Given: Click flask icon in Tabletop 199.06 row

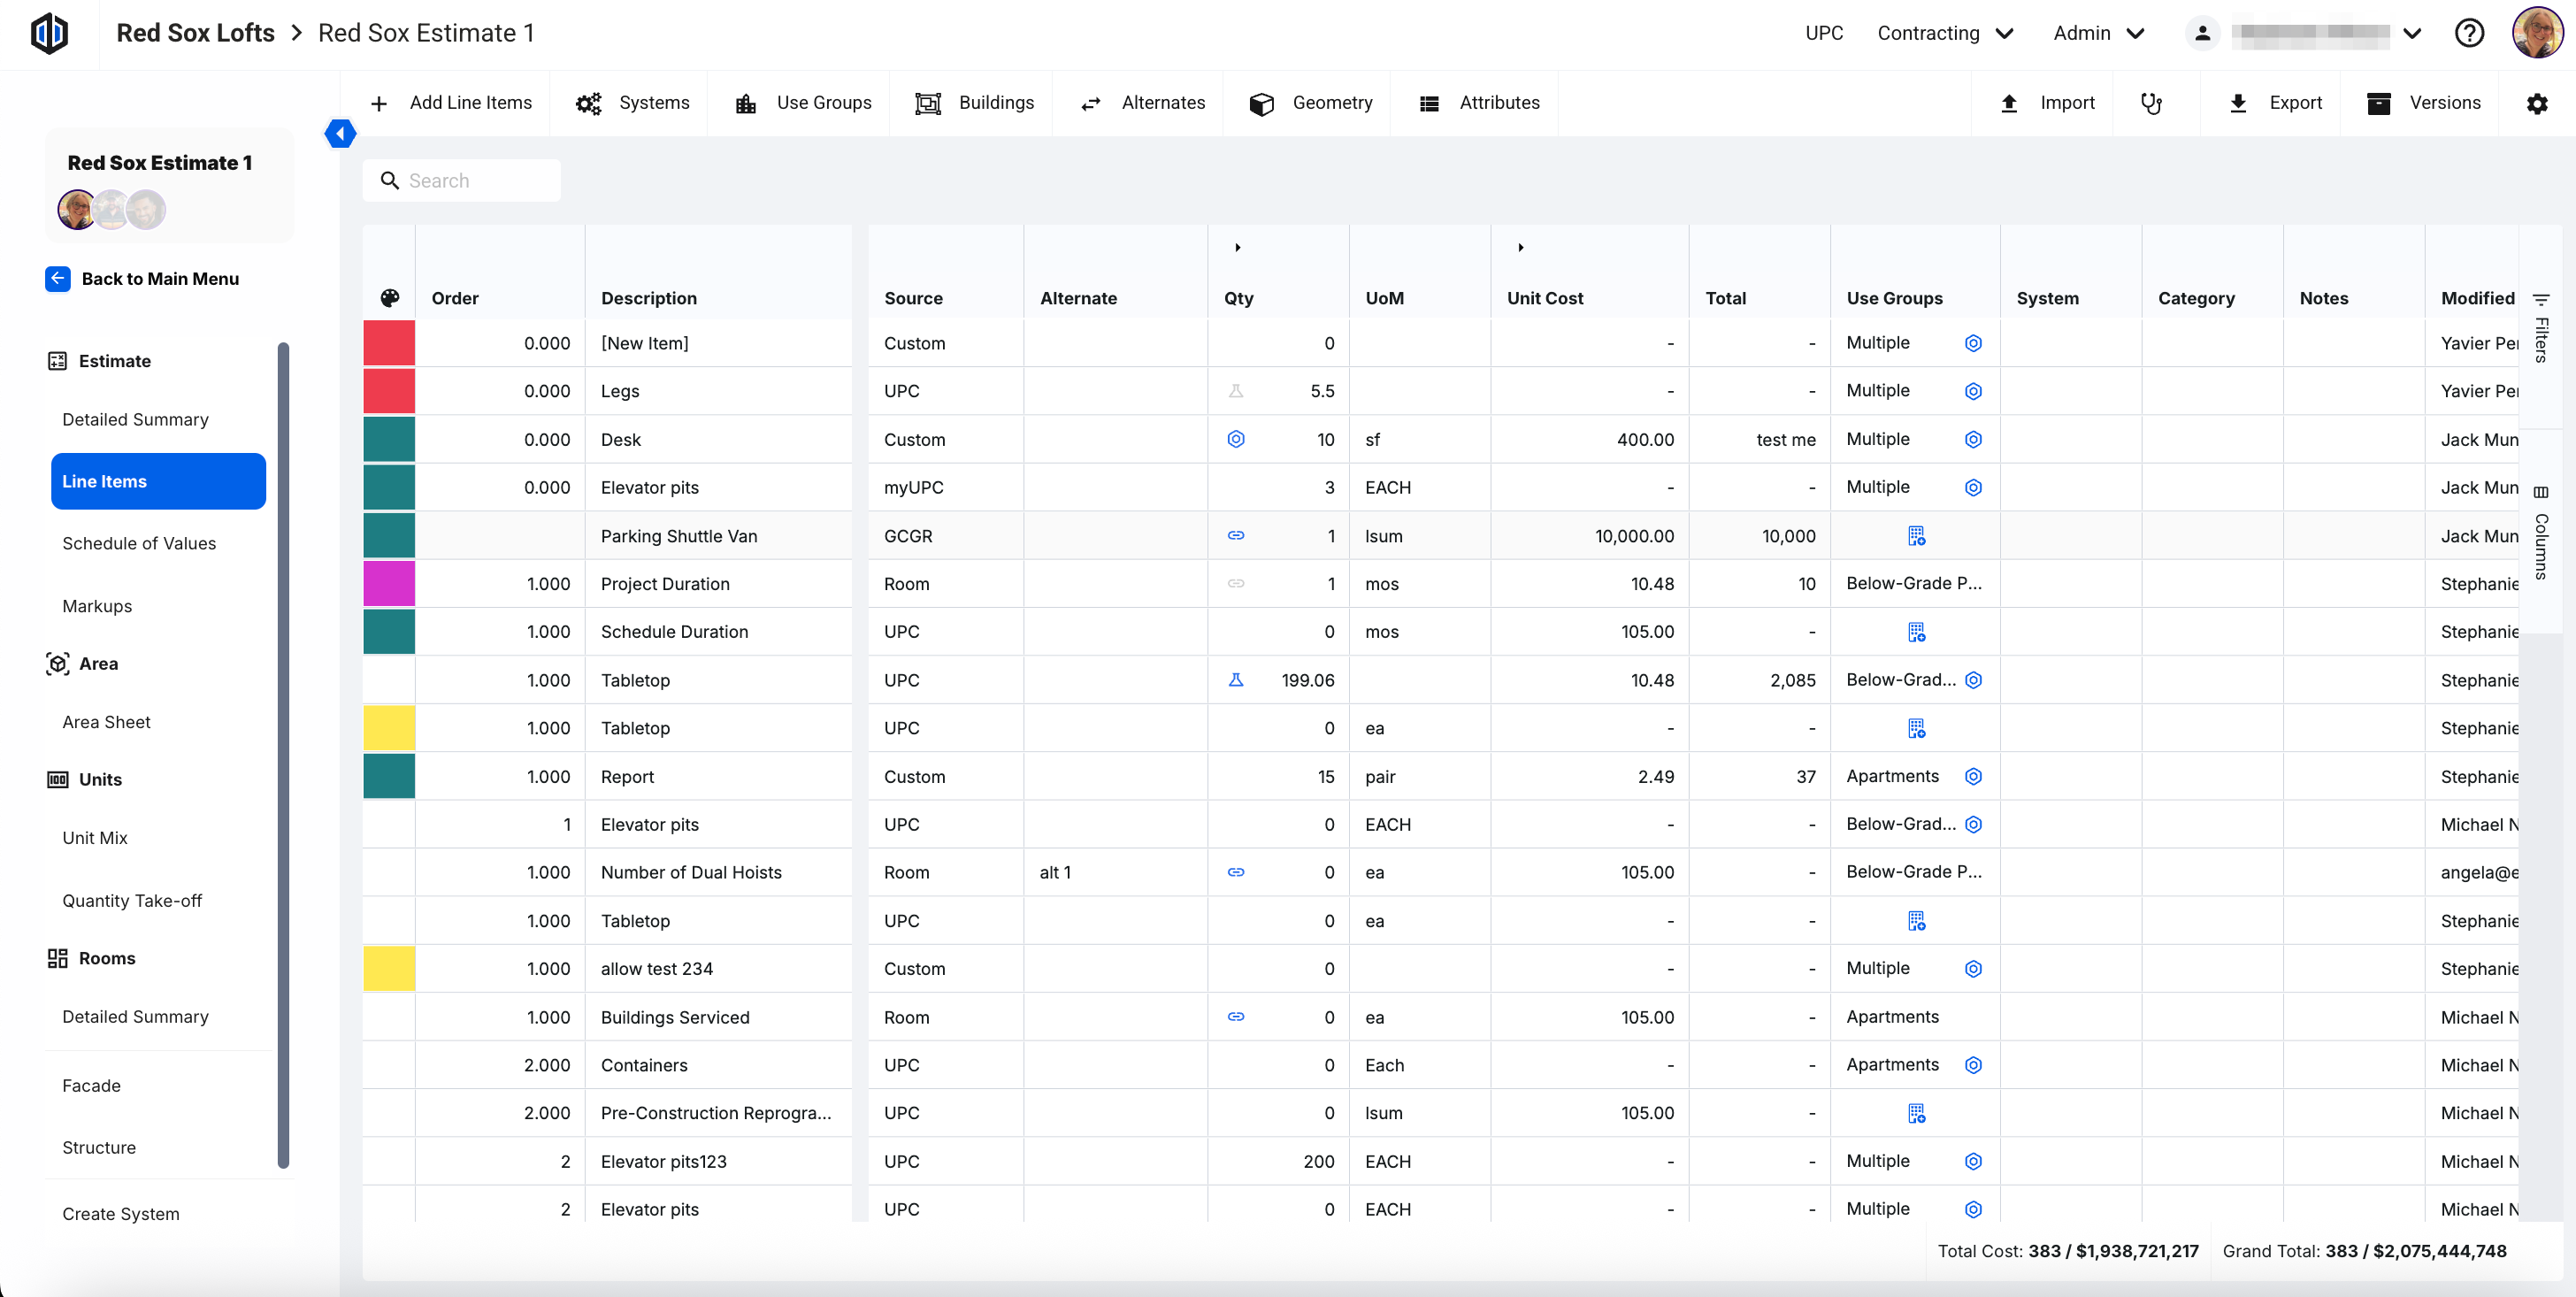Looking at the screenshot, I should [1236, 680].
